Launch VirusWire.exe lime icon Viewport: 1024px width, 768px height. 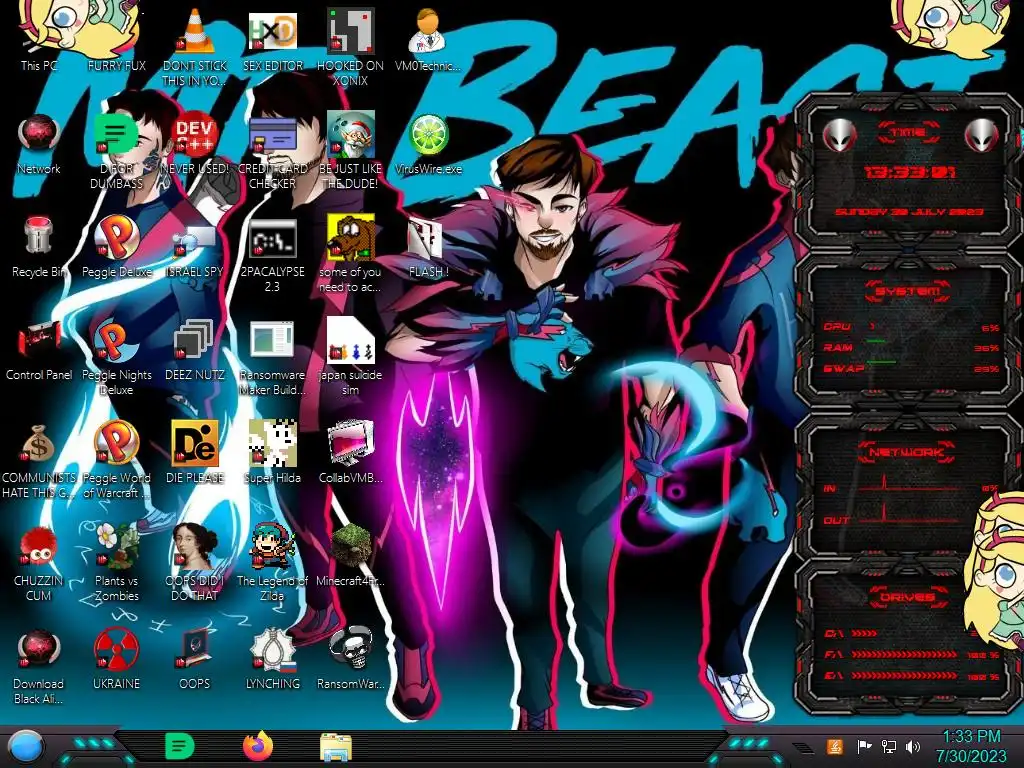428,135
